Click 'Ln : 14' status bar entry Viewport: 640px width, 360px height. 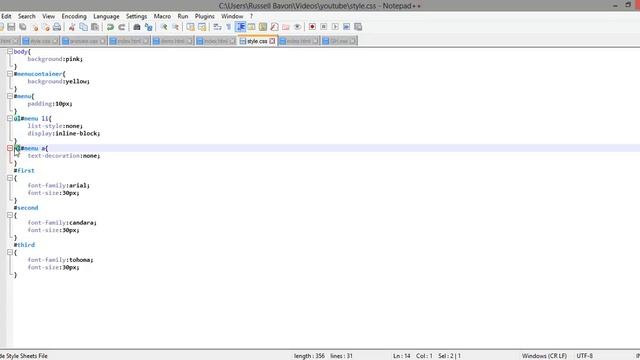(x=402, y=356)
